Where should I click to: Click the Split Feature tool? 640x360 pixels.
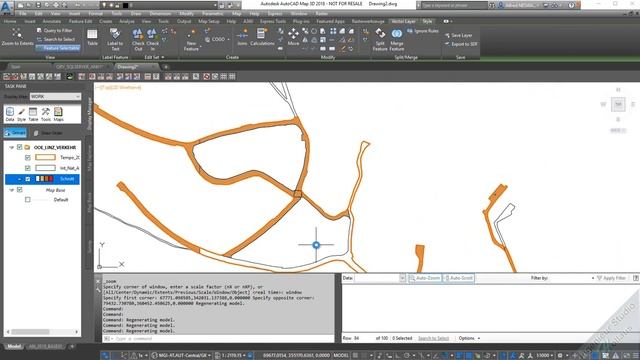pos(380,40)
